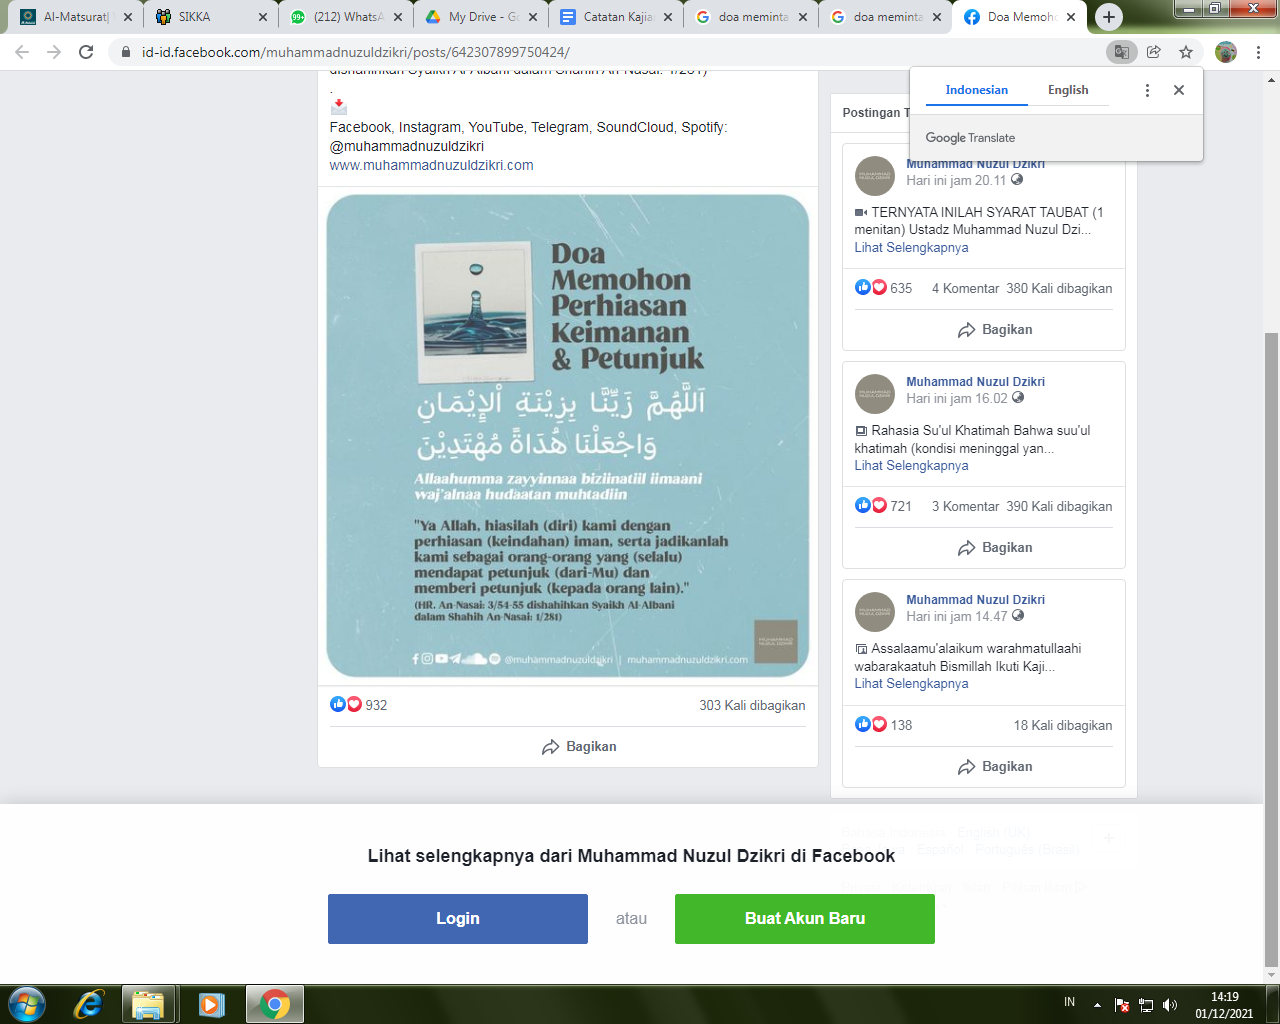Open Google Translate icon in address bar
The width and height of the screenshot is (1280, 1024).
click(1122, 52)
